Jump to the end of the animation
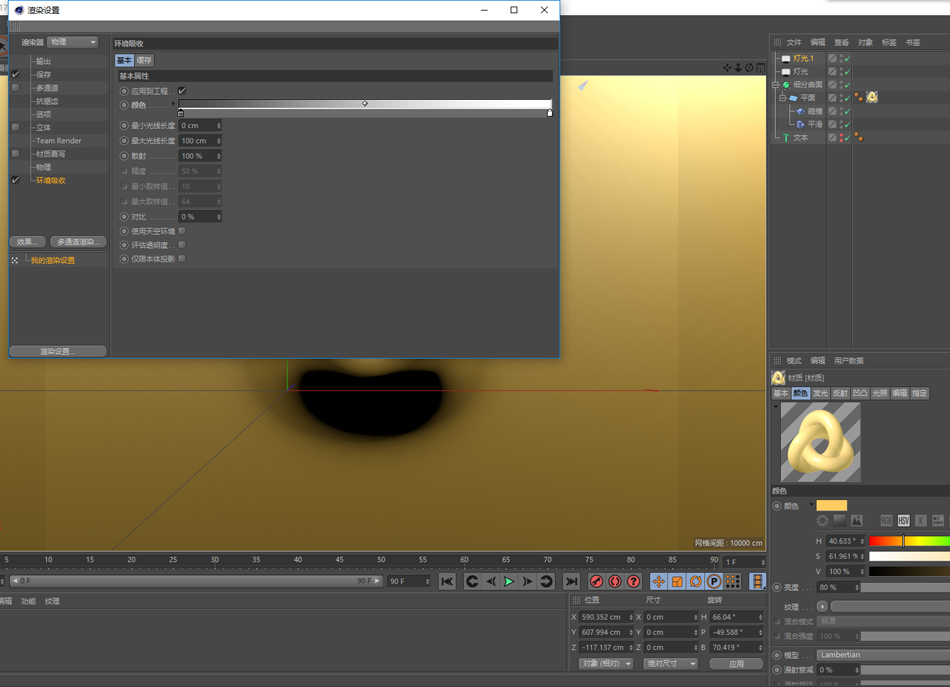 [x=571, y=582]
